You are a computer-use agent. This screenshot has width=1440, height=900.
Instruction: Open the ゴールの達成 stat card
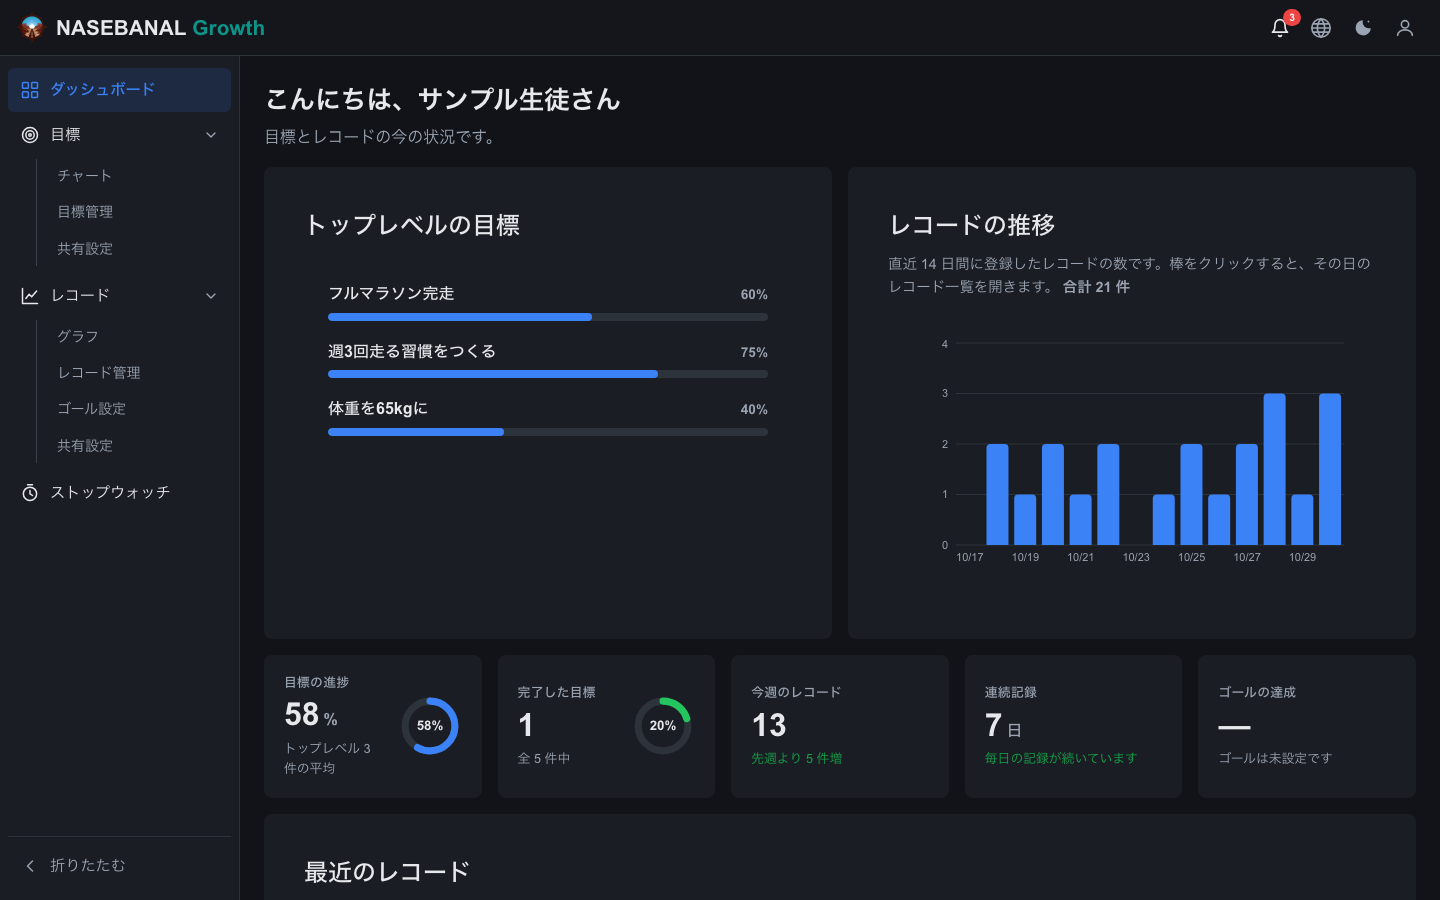pos(1307,727)
